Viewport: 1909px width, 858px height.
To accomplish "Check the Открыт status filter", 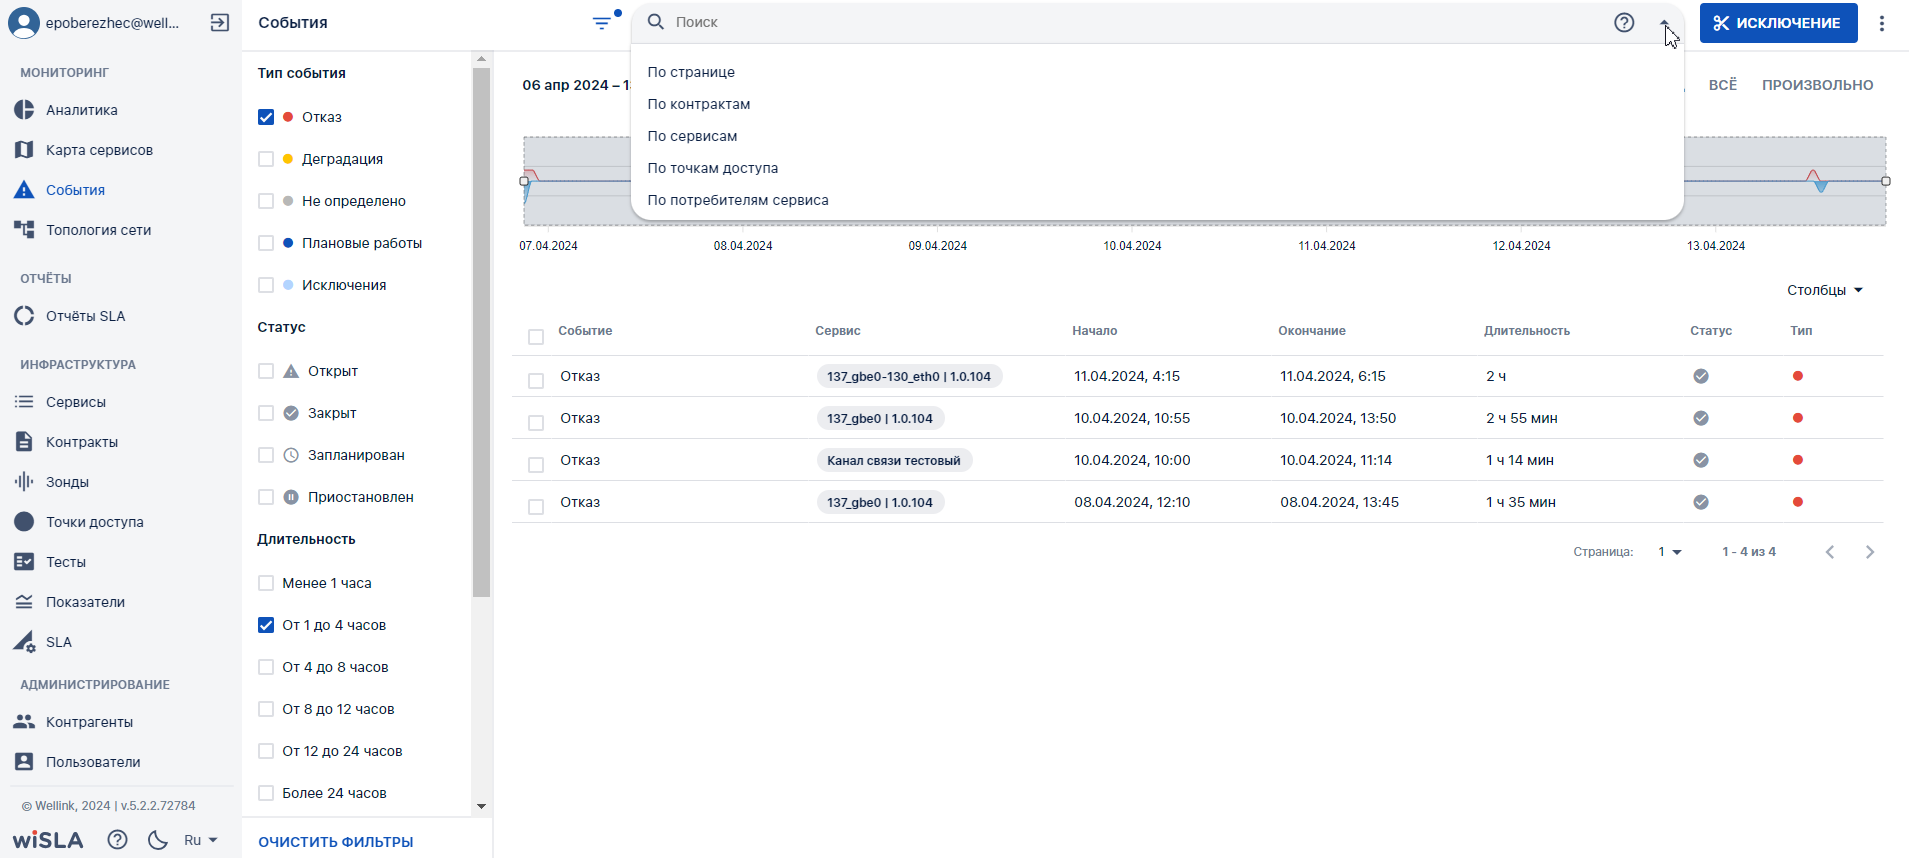I will pyautogui.click(x=266, y=371).
